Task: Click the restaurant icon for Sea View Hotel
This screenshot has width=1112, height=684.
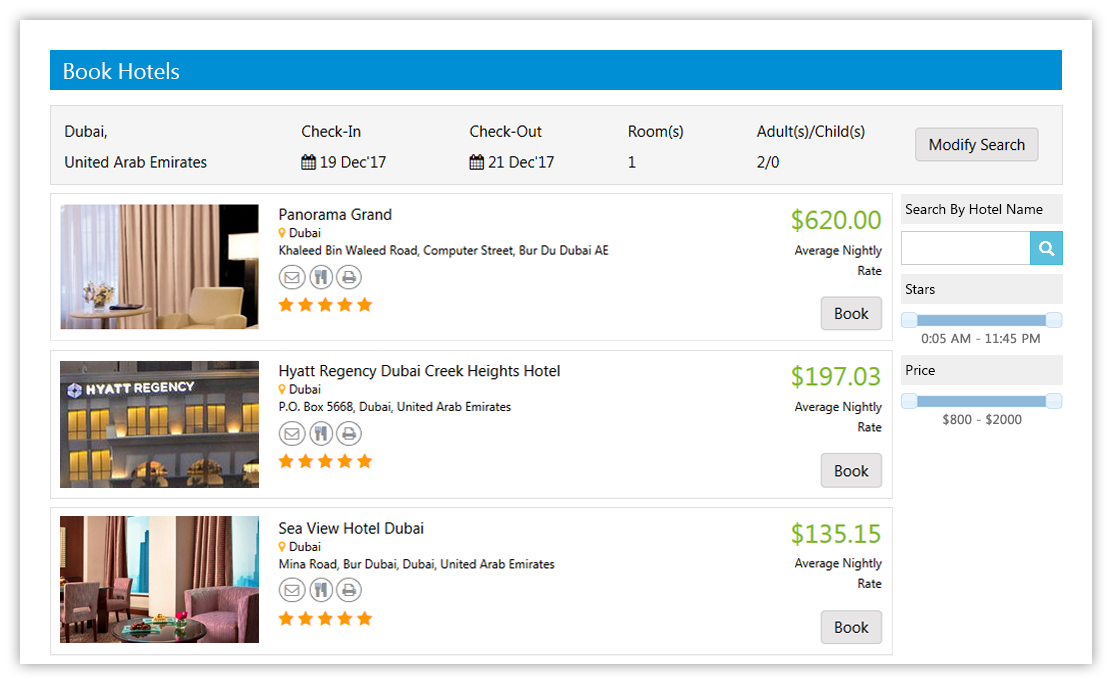Action: pyautogui.click(x=320, y=590)
